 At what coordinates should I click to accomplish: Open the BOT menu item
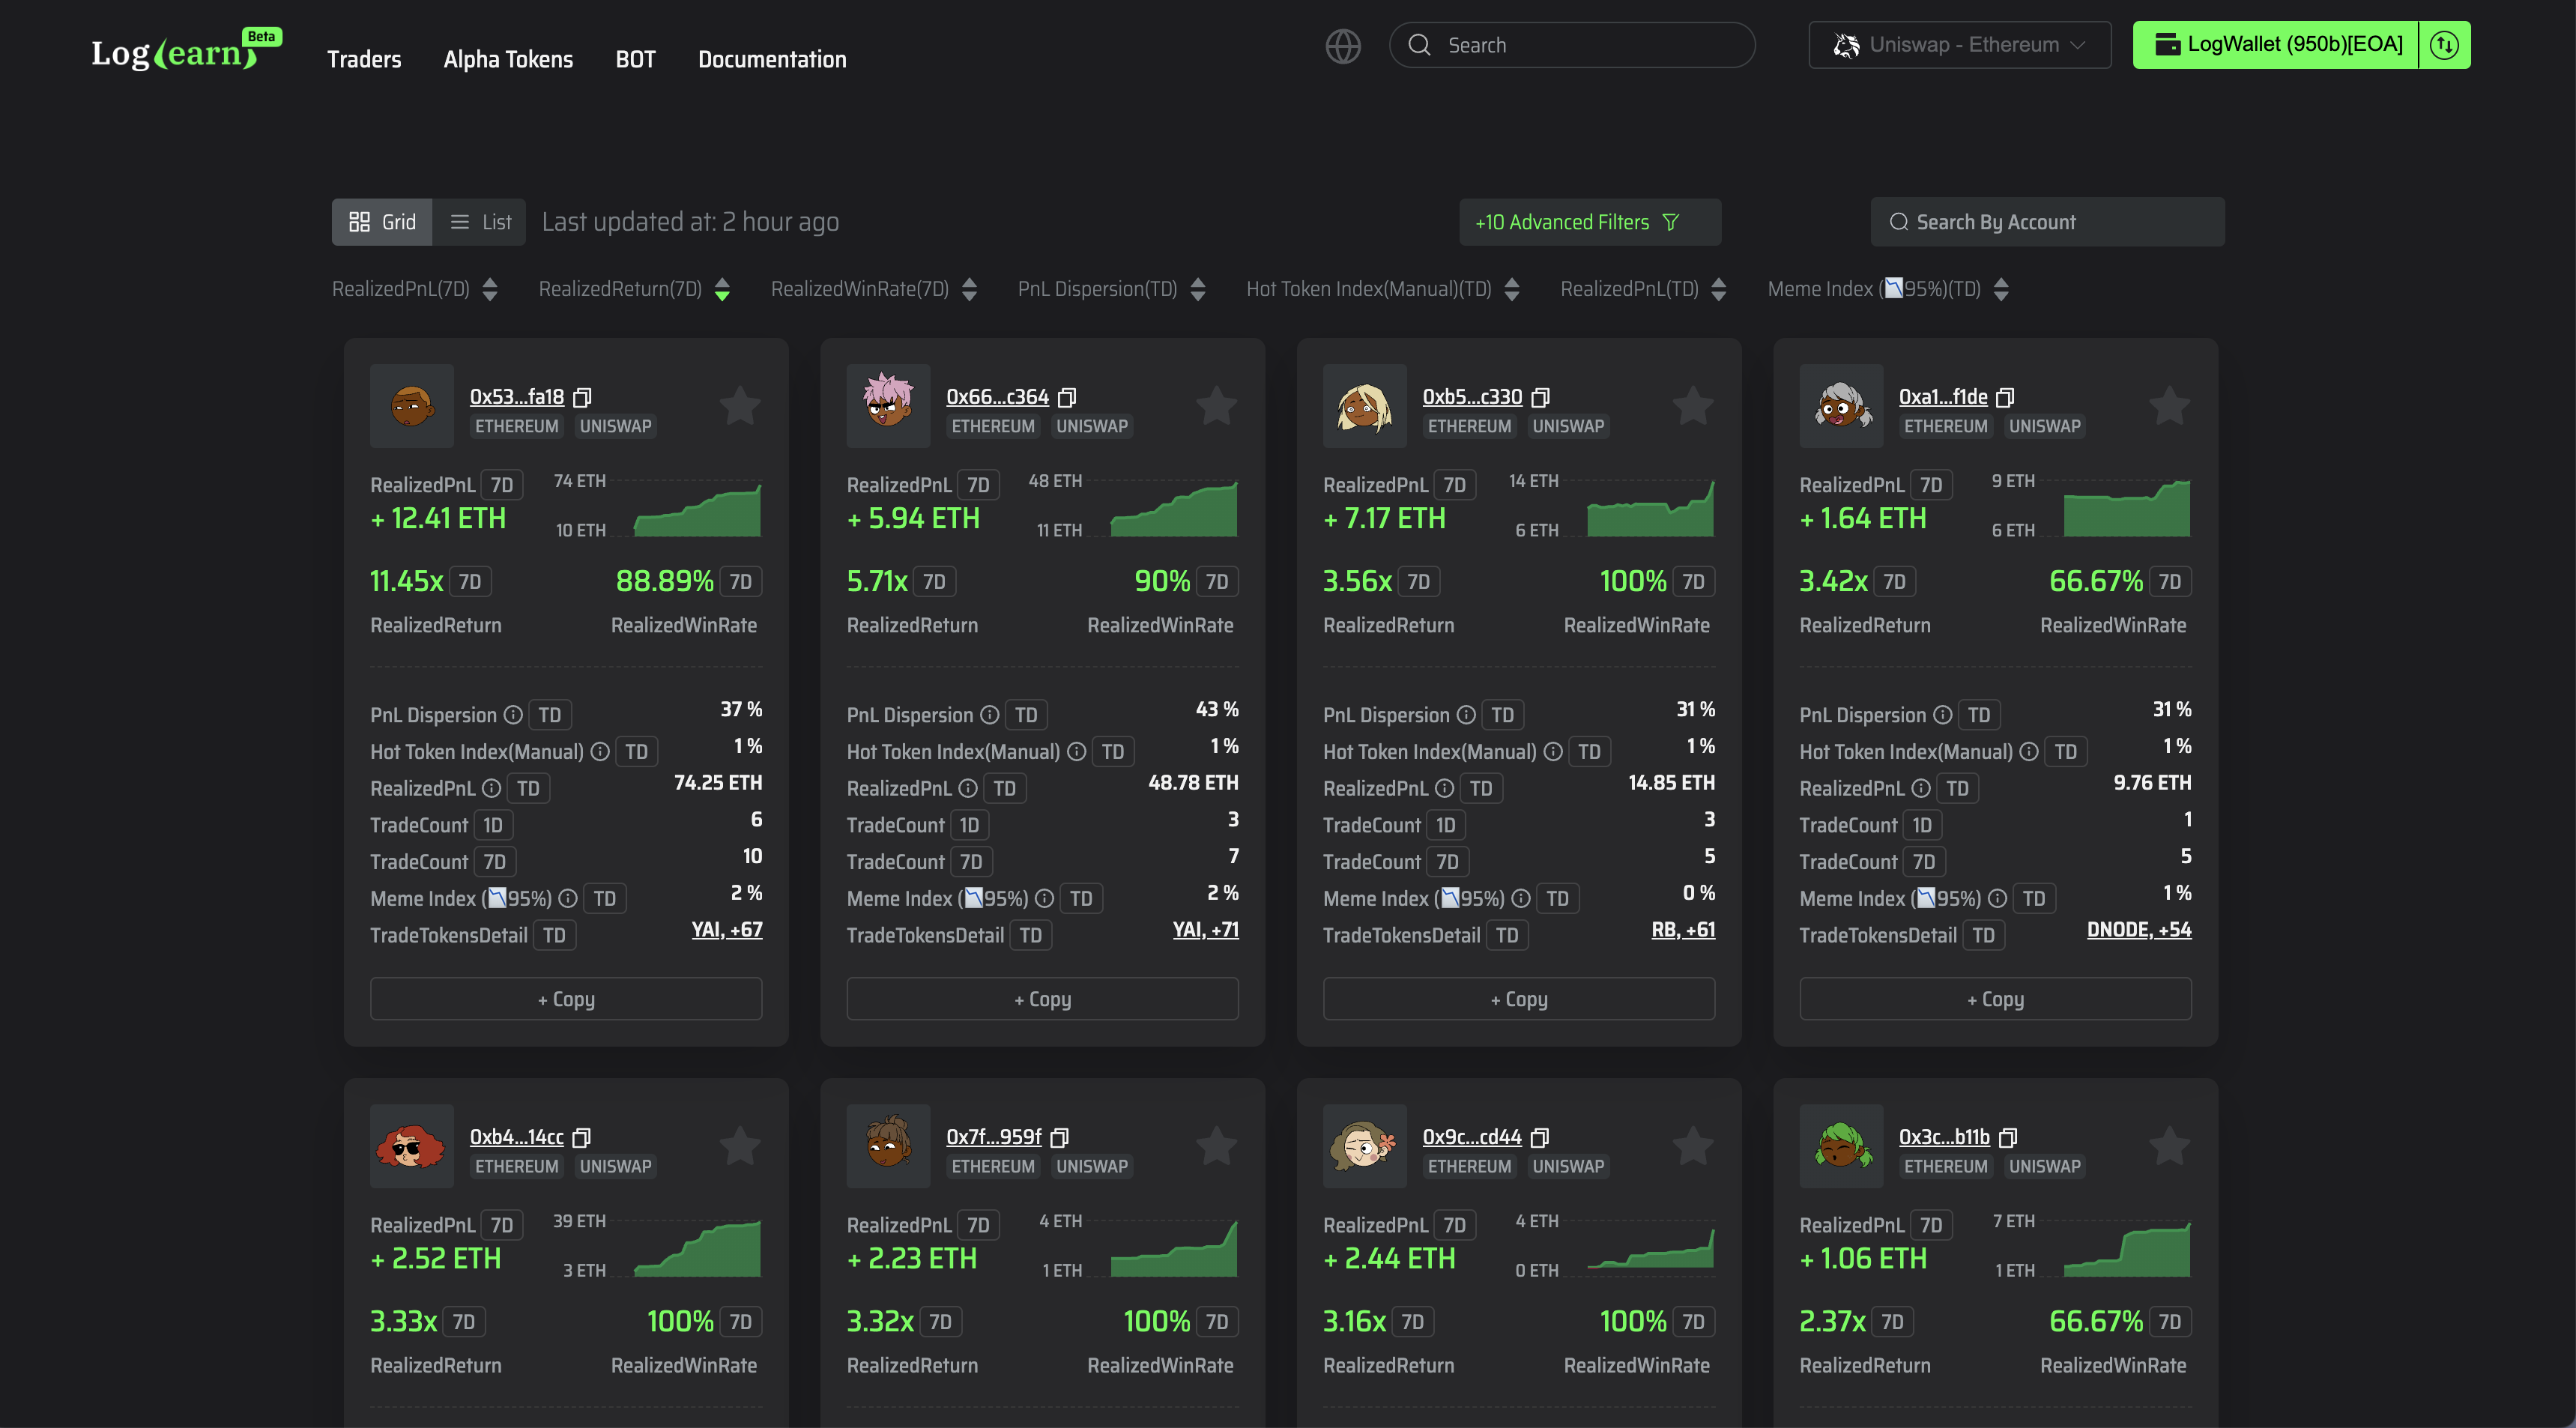(x=635, y=59)
